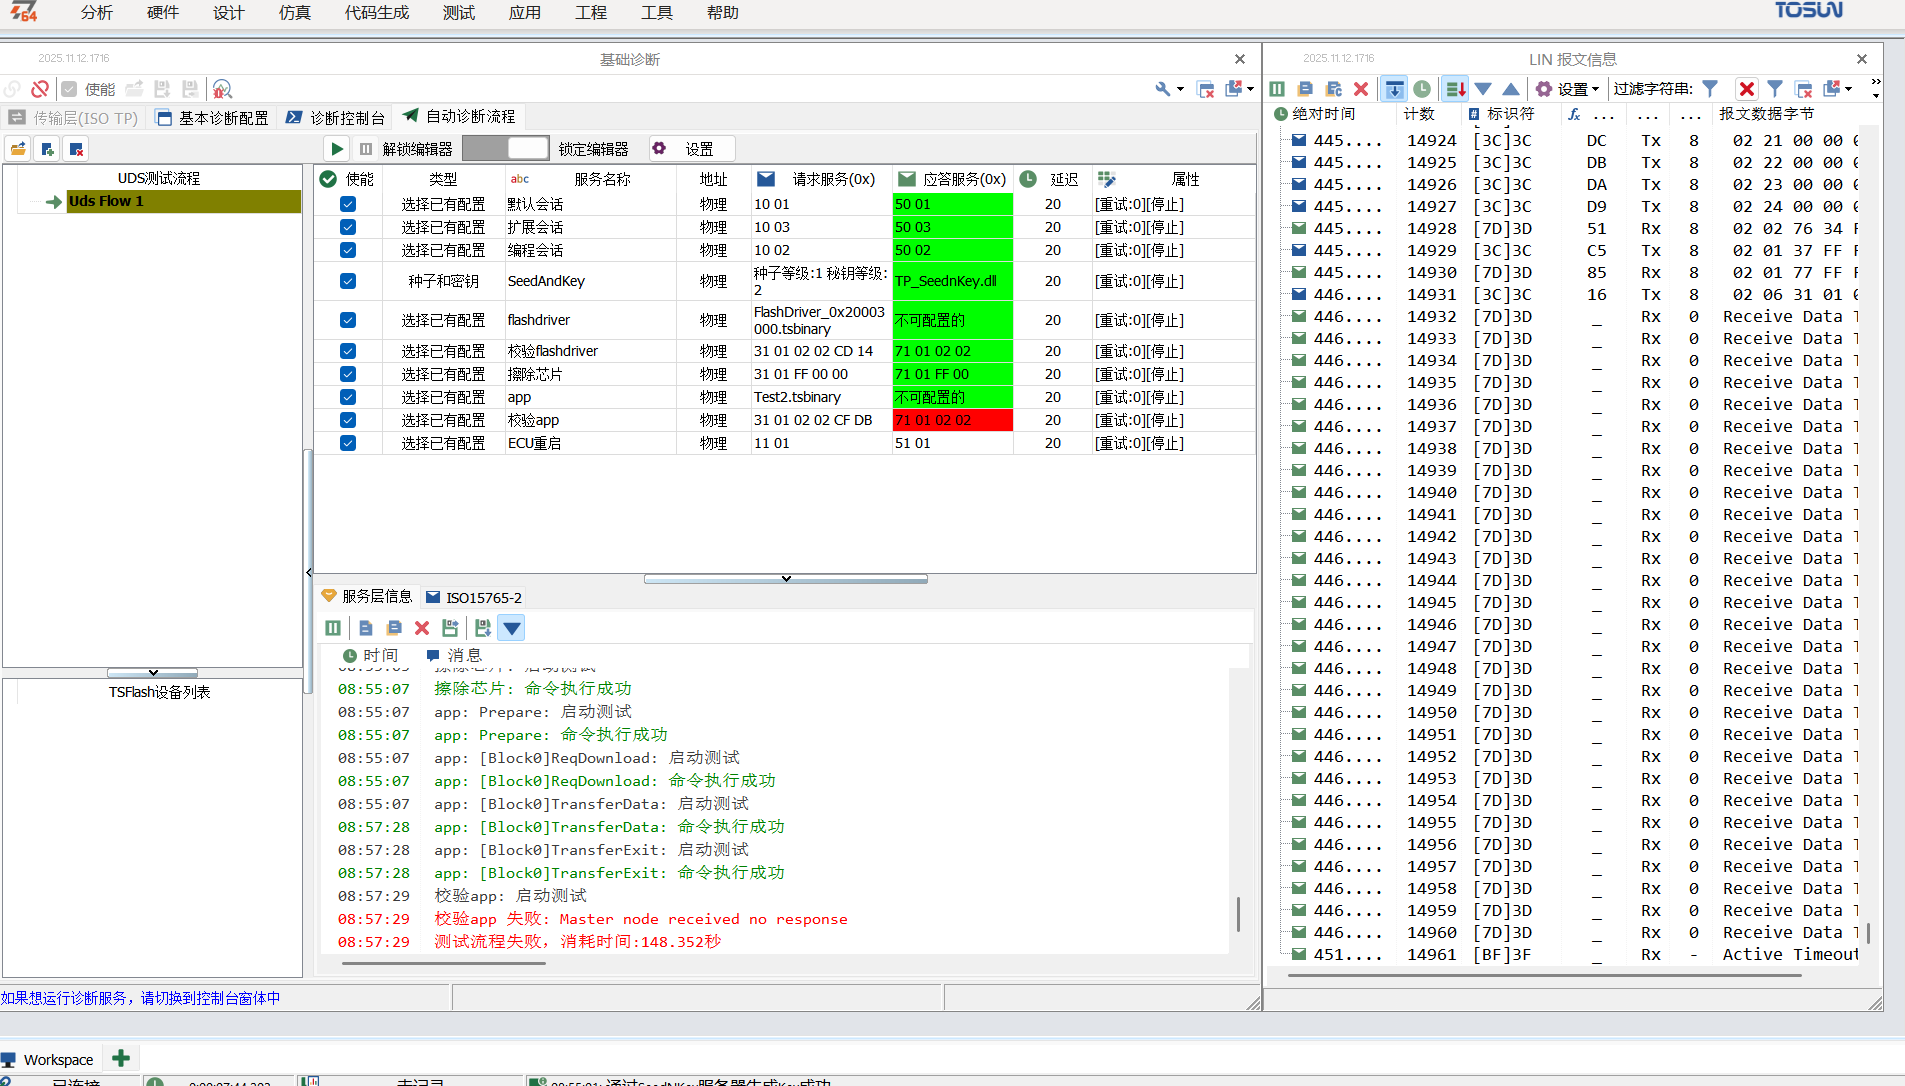
Task: Toggle the 使能 checkbox in the toolbar
Action: [68, 89]
